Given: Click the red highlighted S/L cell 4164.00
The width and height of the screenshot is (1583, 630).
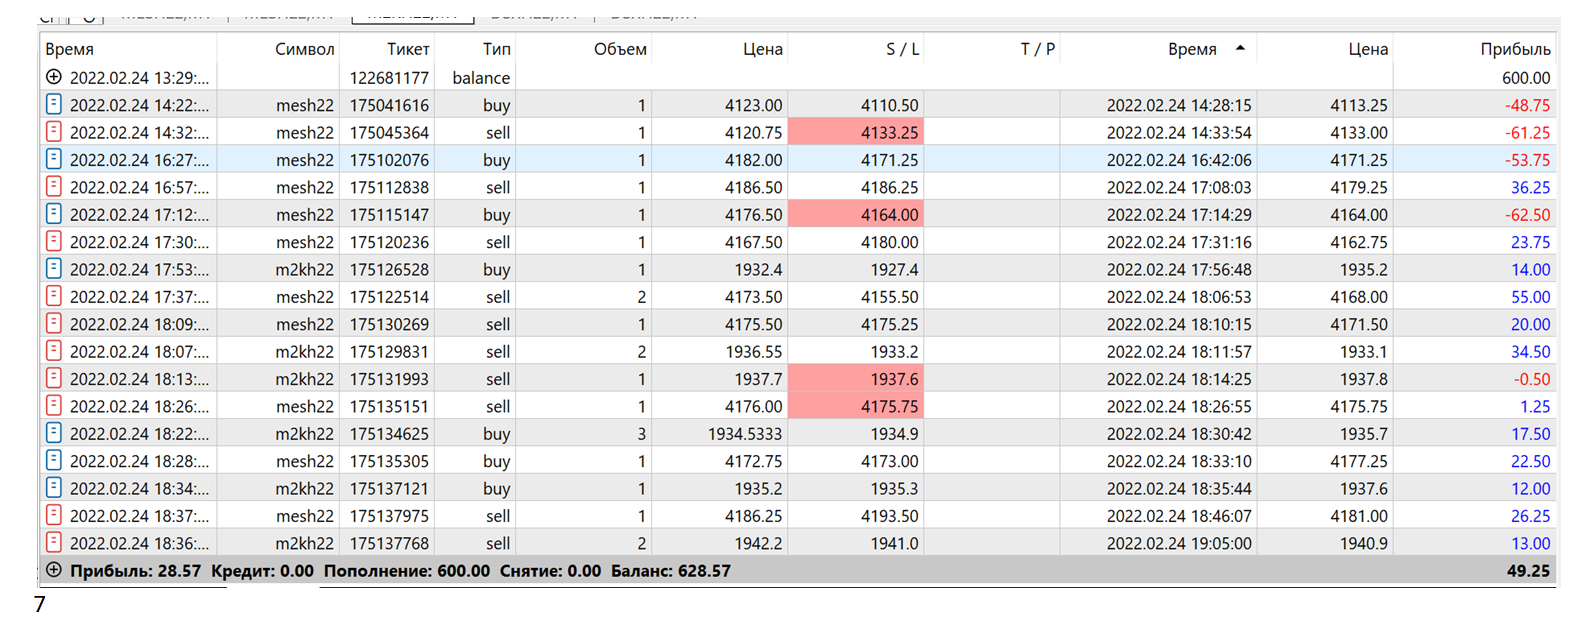Looking at the screenshot, I should click(856, 214).
